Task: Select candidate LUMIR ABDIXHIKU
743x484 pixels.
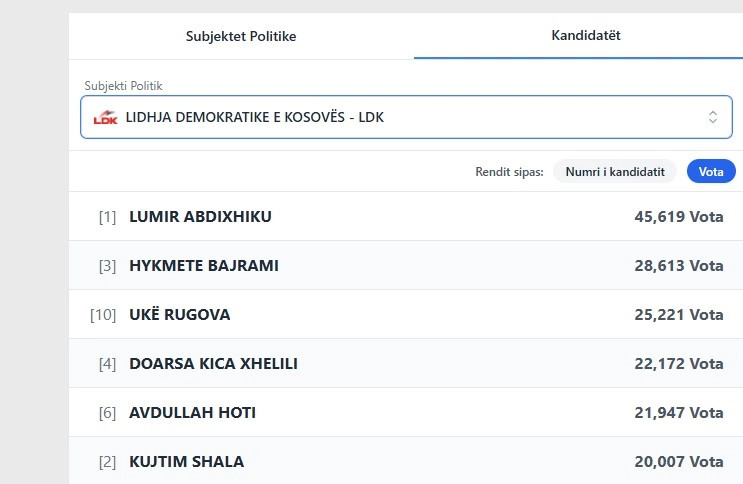Action: coord(200,216)
